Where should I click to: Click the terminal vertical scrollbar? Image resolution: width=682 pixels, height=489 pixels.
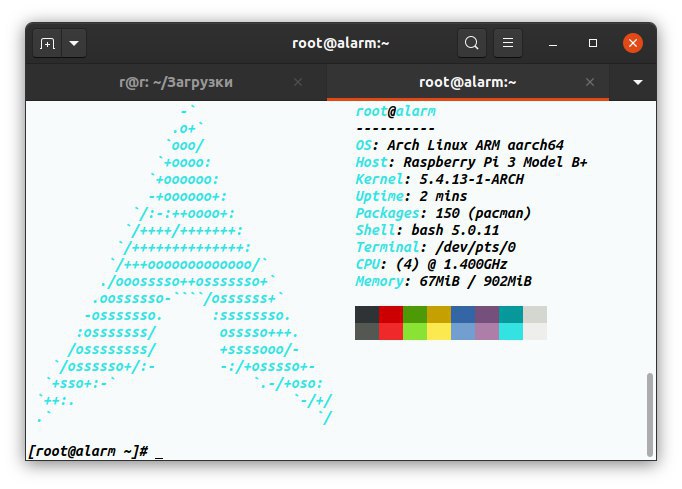coord(649,414)
